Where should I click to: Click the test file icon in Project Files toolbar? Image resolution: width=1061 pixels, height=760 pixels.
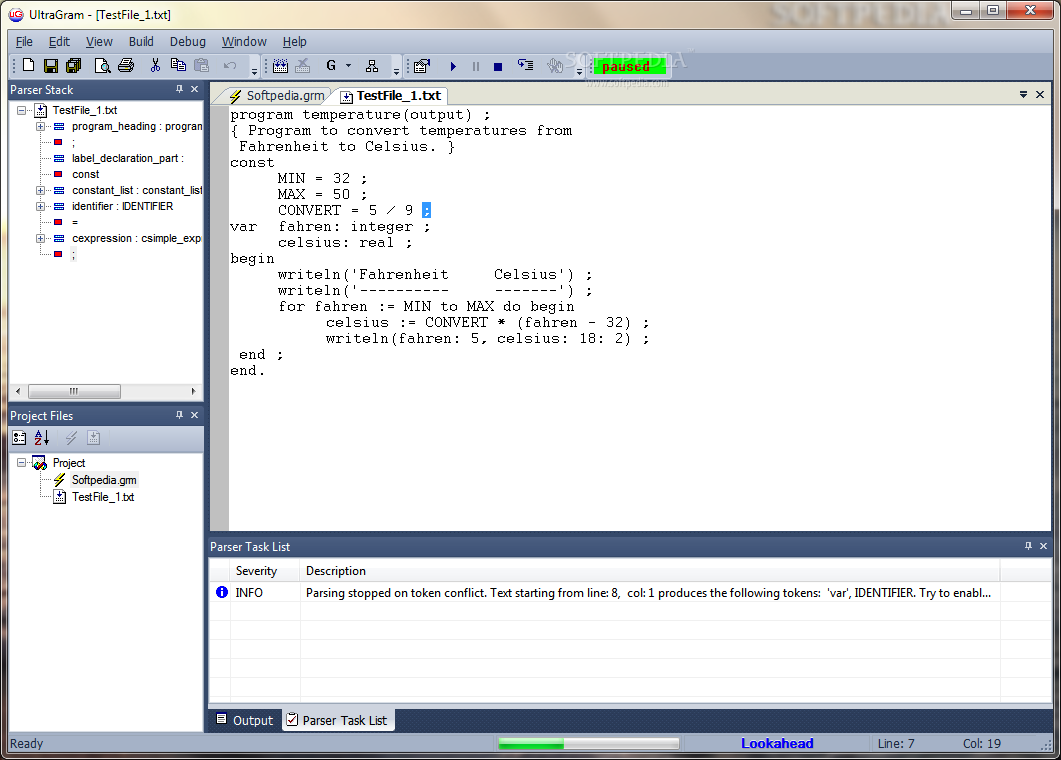pos(93,438)
